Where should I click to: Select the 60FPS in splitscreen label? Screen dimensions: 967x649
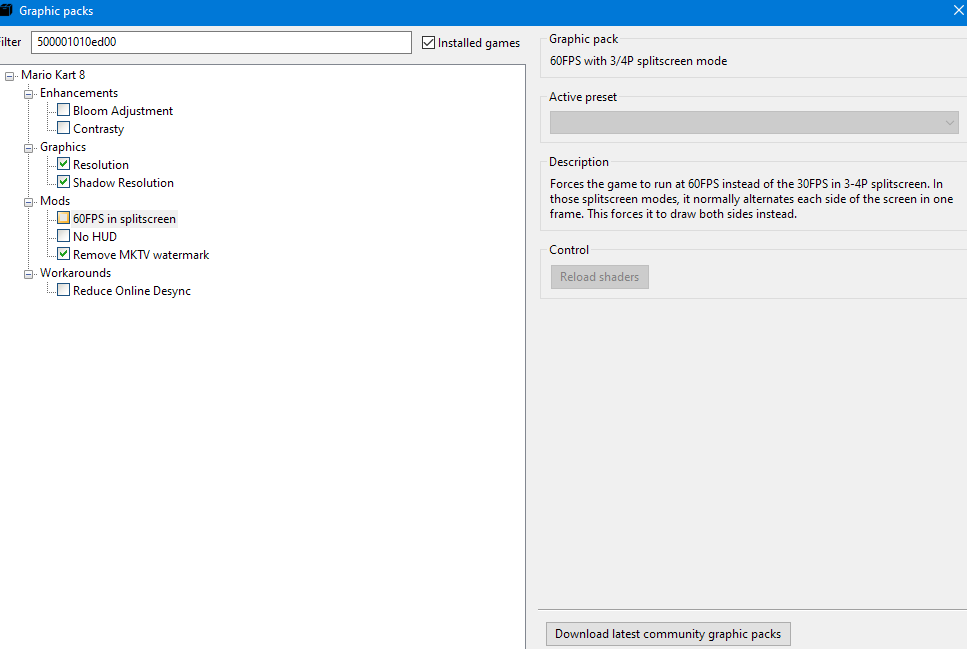pyautogui.click(x=124, y=219)
